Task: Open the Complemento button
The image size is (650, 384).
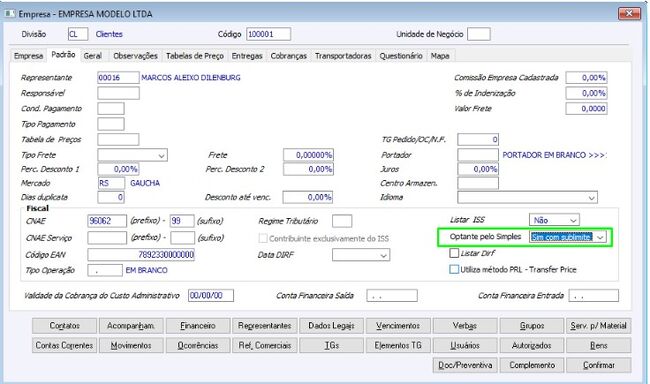Action: pos(532,365)
